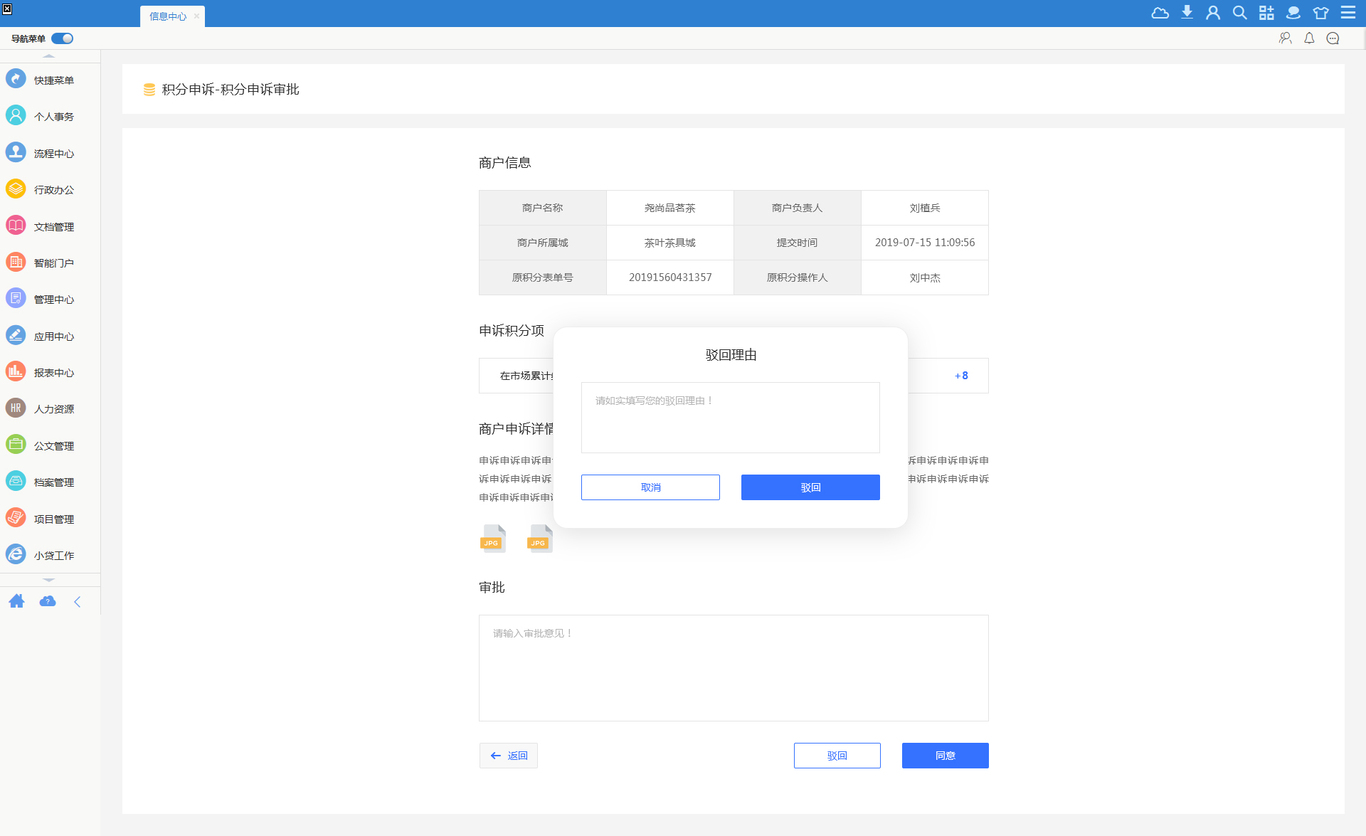Click the 公文管理 sidebar icon
Screen dimensions: 1366x836
16,444
